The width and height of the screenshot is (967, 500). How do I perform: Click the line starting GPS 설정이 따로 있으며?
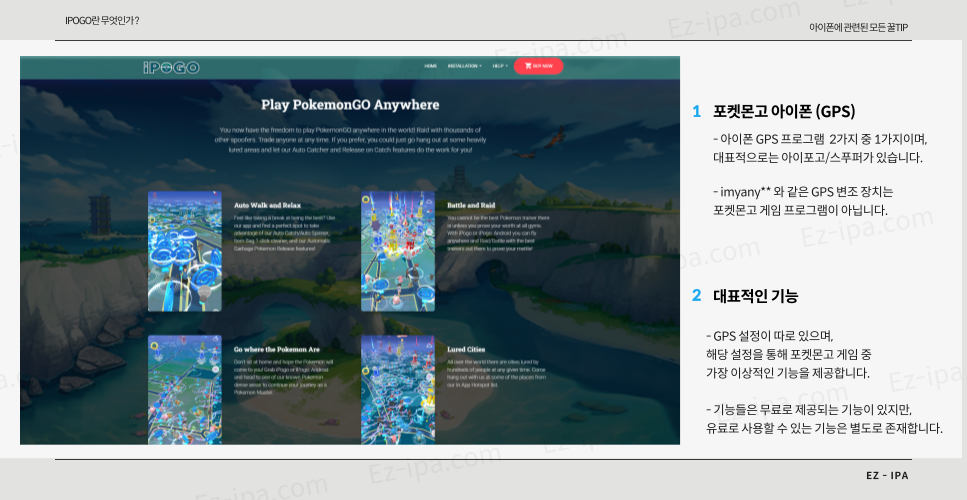click(770, 337)
